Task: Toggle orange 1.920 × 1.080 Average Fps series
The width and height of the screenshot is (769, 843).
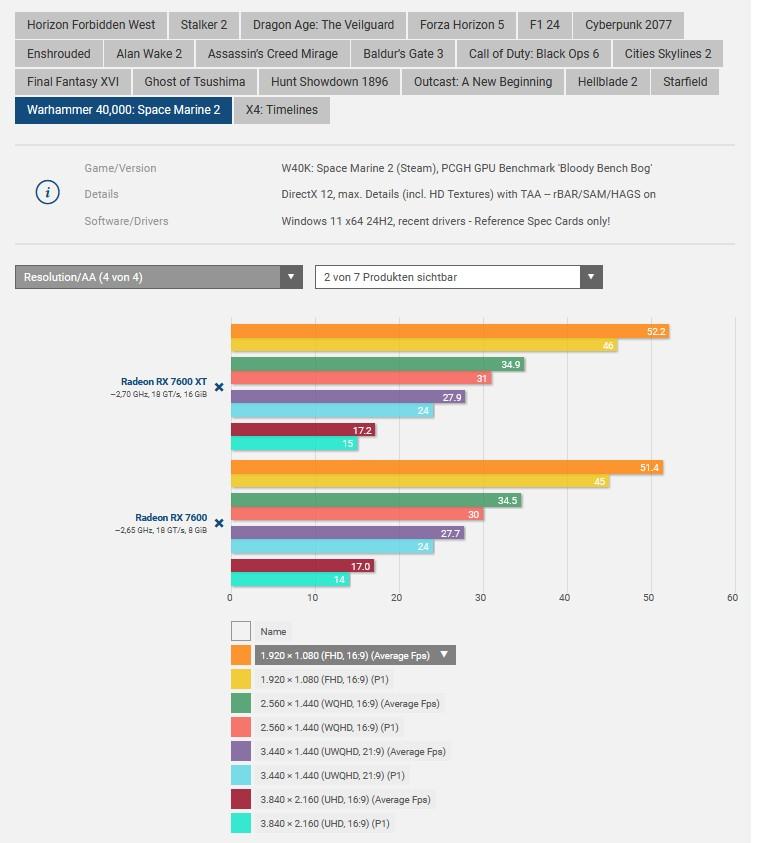Action: click(241, 655)
